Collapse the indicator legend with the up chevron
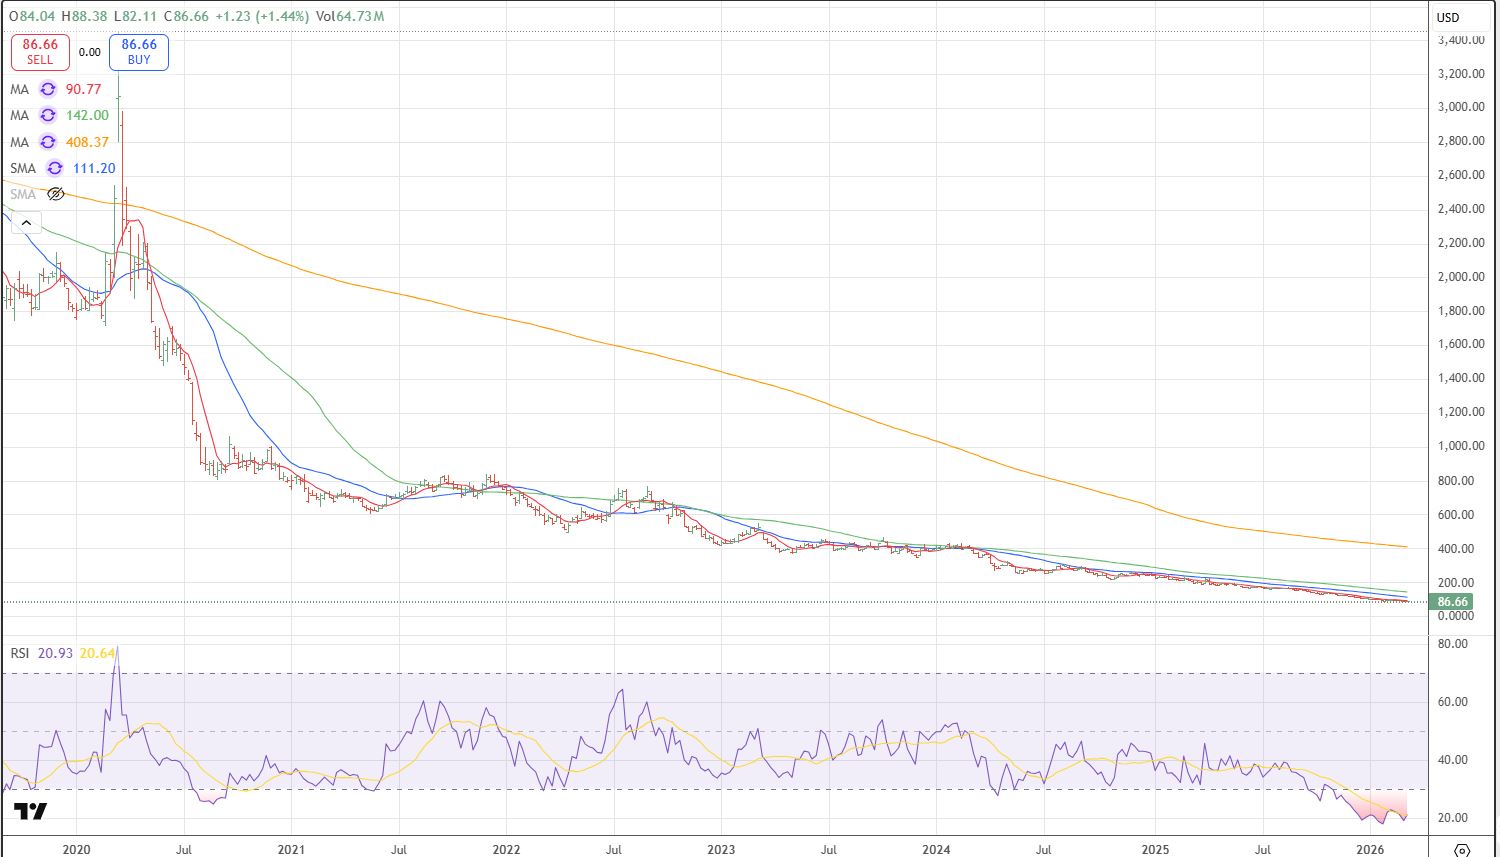This screenshot has width=1500, height=857. [26, 223]
